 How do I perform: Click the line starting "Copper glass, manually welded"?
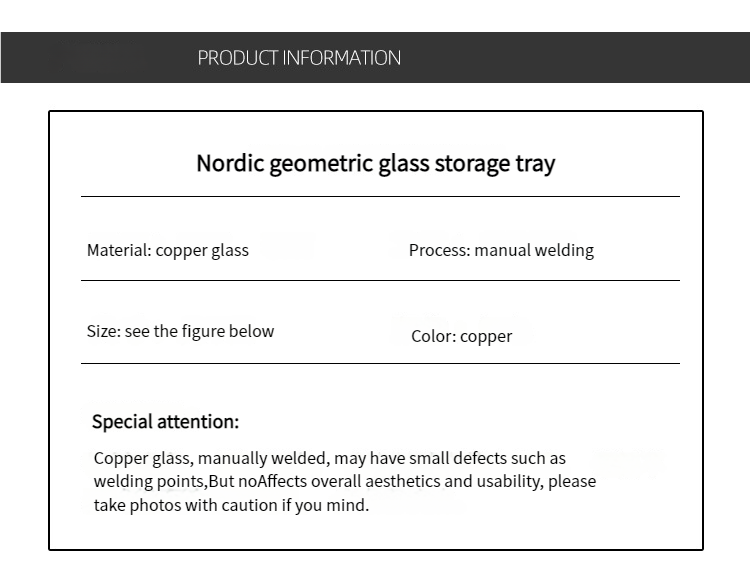pyautogui.click(x=330, y=458)
